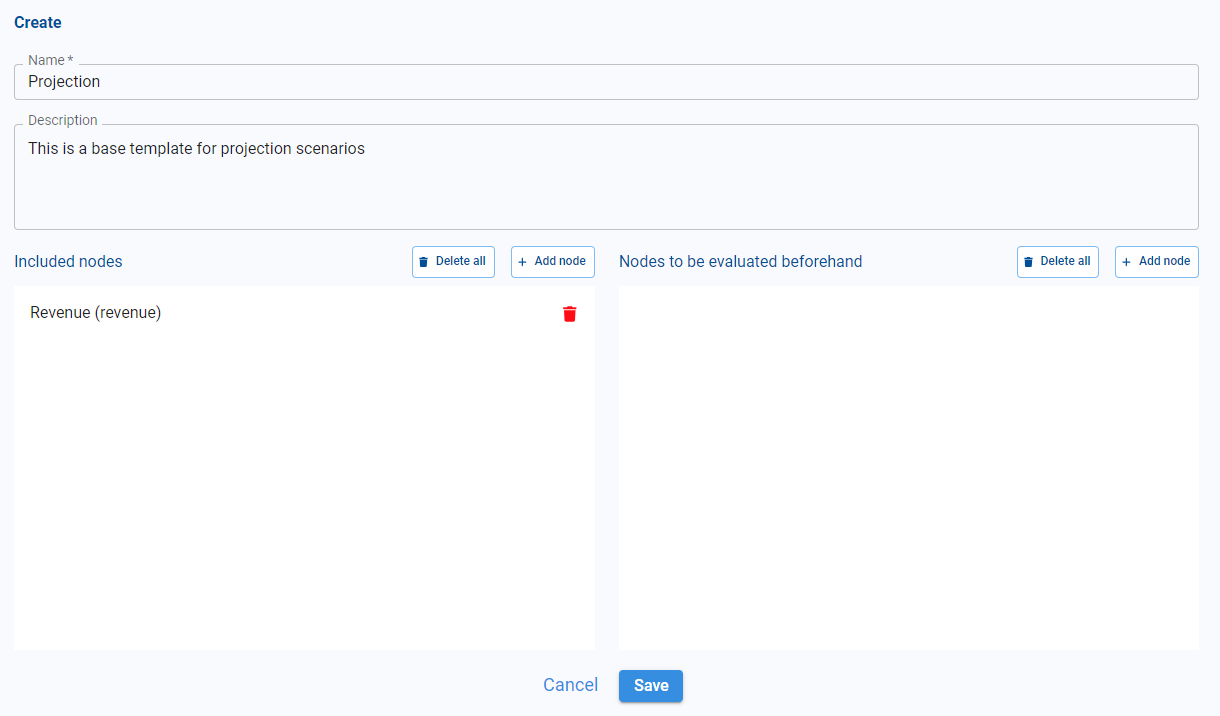The height and width of the screenshot is (716, 1220).
Task: Cancel creating the template
Action: [570, 685]
